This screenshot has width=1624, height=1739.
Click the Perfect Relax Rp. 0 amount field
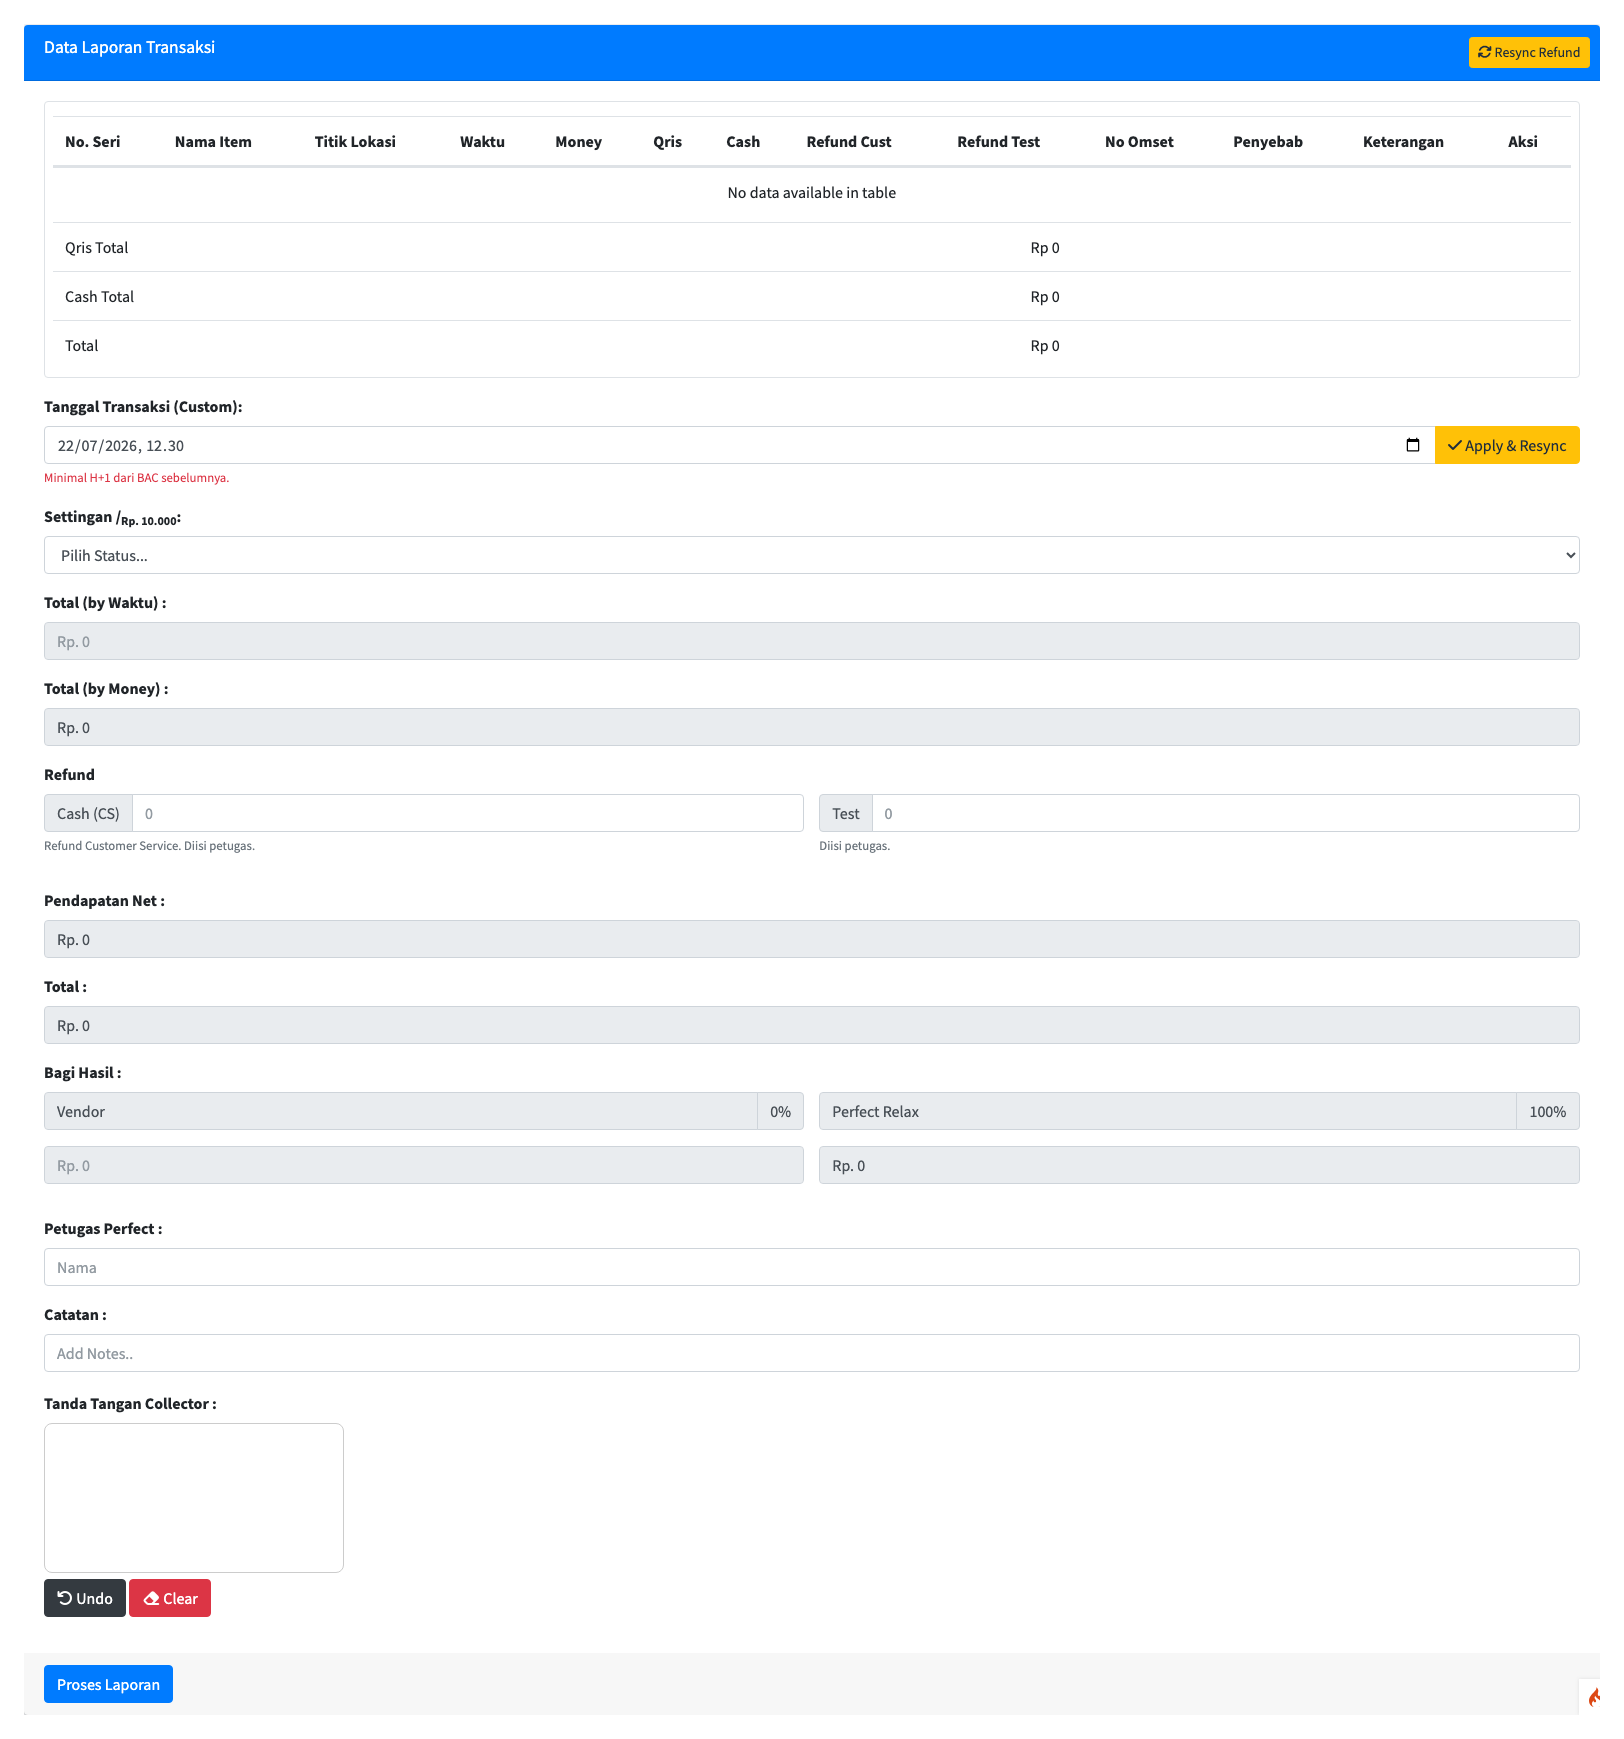click(x=1199, y=1165)
